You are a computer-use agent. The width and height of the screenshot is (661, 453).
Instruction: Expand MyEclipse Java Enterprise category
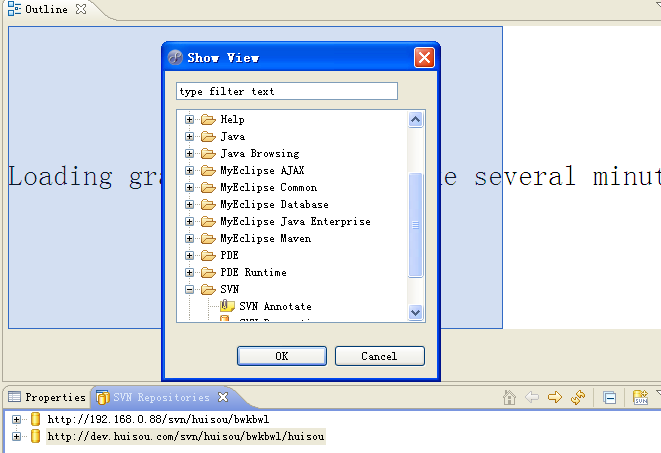coord(189,222)
